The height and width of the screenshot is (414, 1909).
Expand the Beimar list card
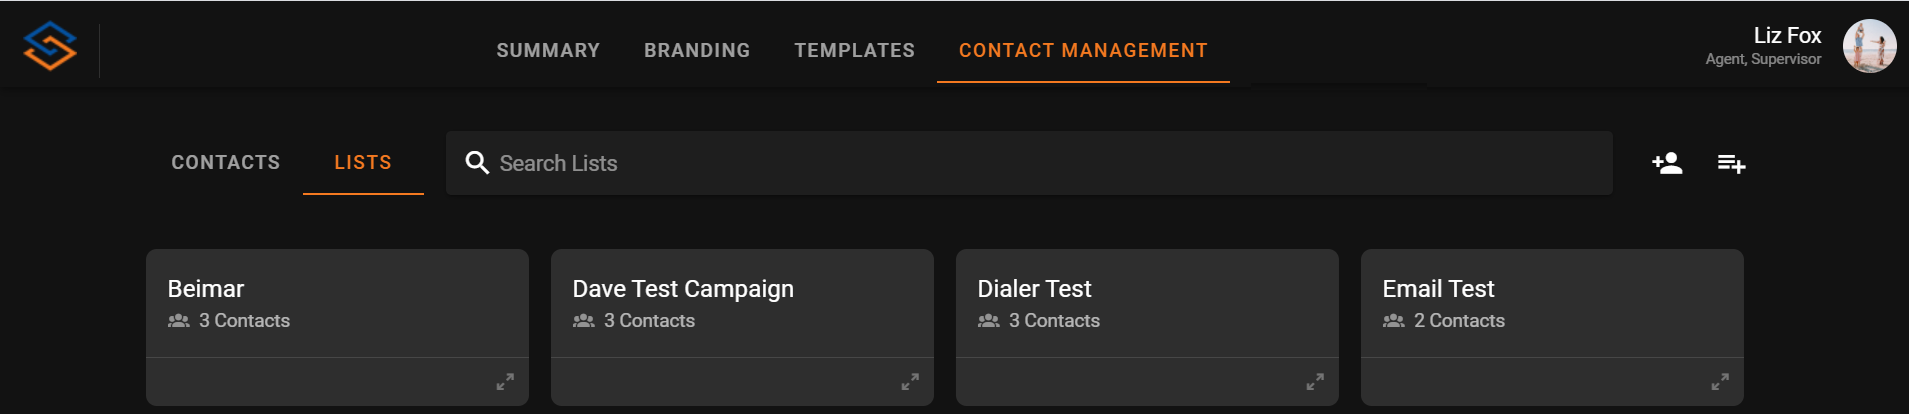[505, 382]
